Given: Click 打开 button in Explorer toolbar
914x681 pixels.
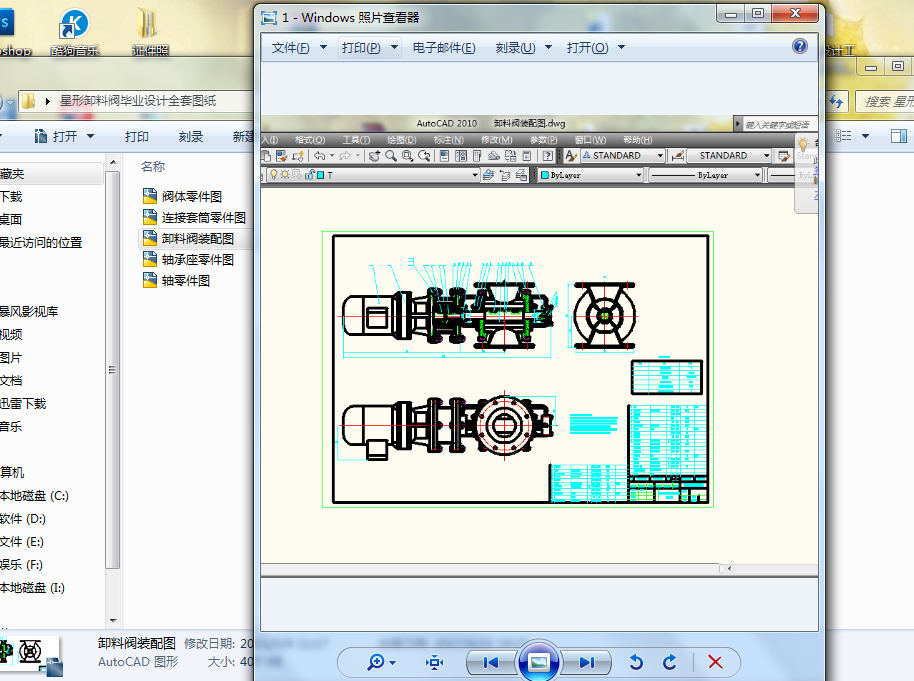Looking at the screenshot, I should (56, 136).
